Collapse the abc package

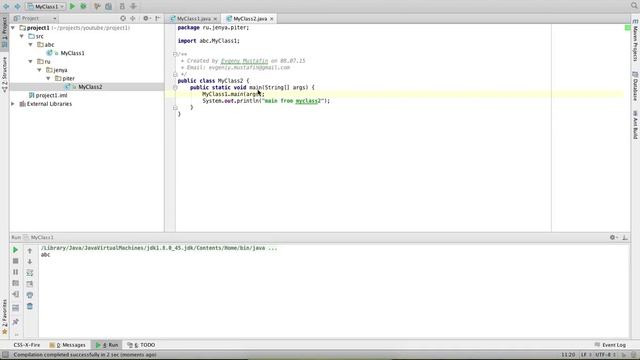[31, 44]
